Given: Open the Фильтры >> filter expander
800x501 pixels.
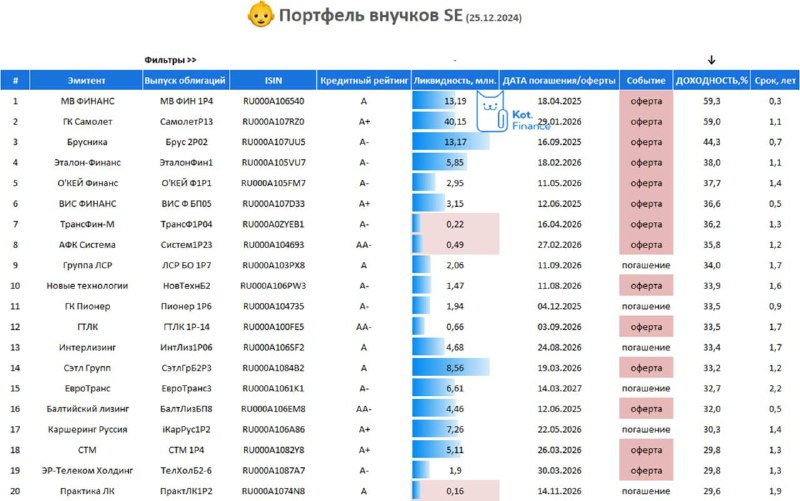Looking at the screenshot, I should [x=170, y=60].
